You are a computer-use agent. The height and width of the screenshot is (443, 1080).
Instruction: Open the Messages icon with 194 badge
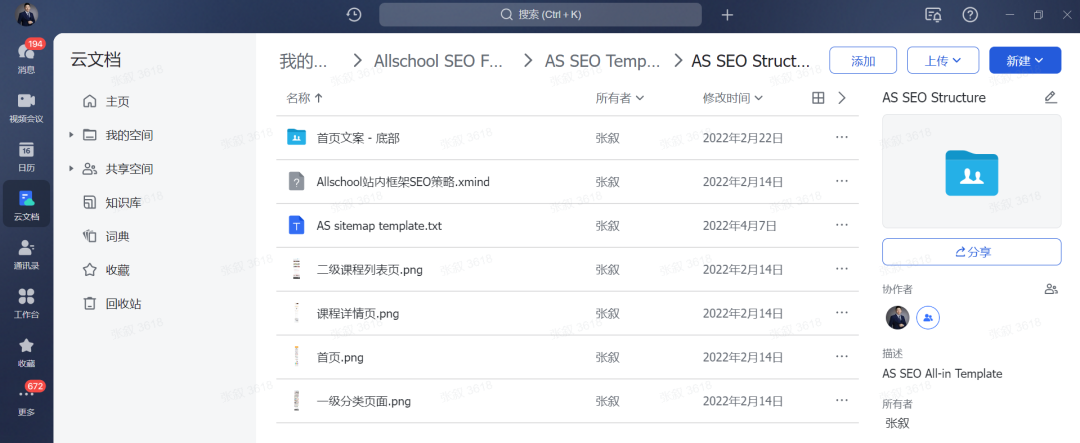tap(26, 56)
